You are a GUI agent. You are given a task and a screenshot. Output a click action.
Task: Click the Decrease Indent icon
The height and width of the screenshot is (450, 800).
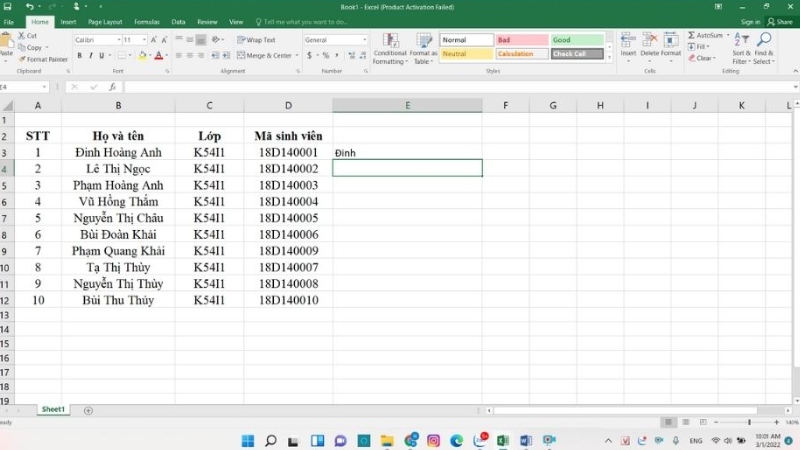pyautogui.click(x=215, y=55)
